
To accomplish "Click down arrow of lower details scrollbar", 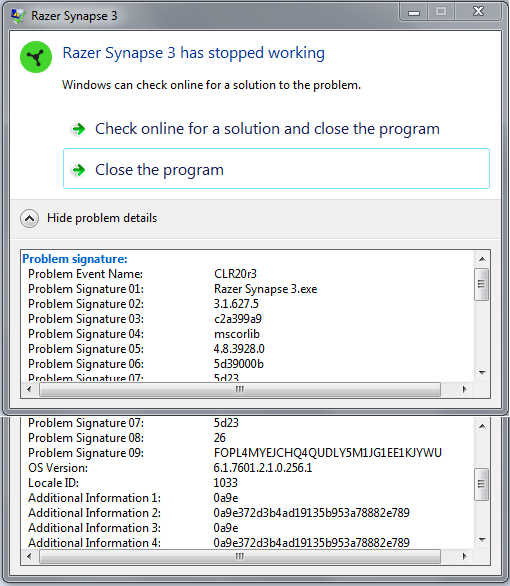I will [482, 540].
